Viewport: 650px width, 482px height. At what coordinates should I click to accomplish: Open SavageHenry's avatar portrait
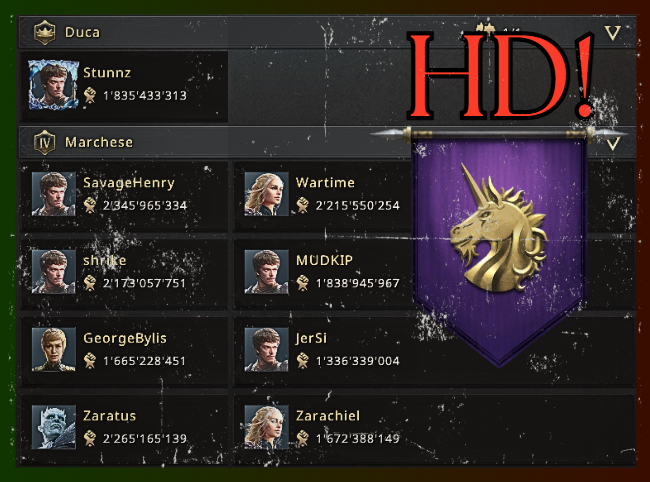point(53,194)
